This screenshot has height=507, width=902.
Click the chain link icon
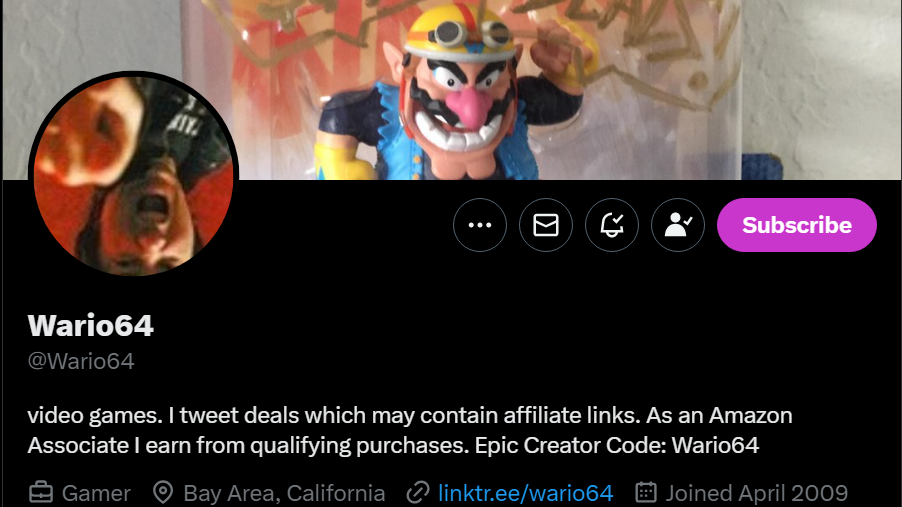418,493
